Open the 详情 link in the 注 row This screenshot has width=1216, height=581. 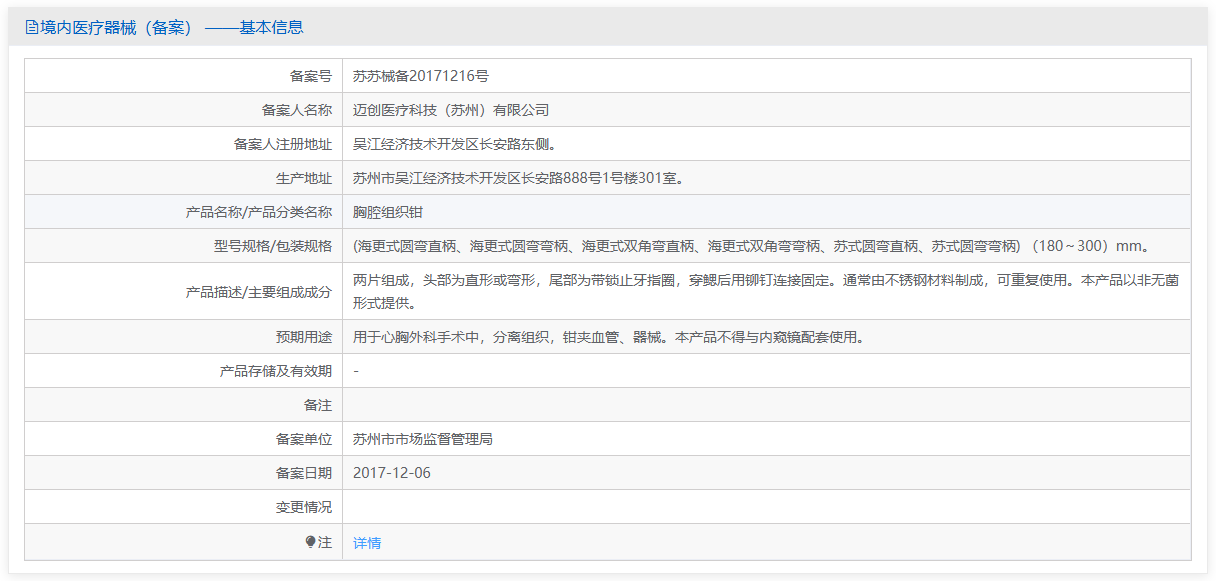[367, 543]
